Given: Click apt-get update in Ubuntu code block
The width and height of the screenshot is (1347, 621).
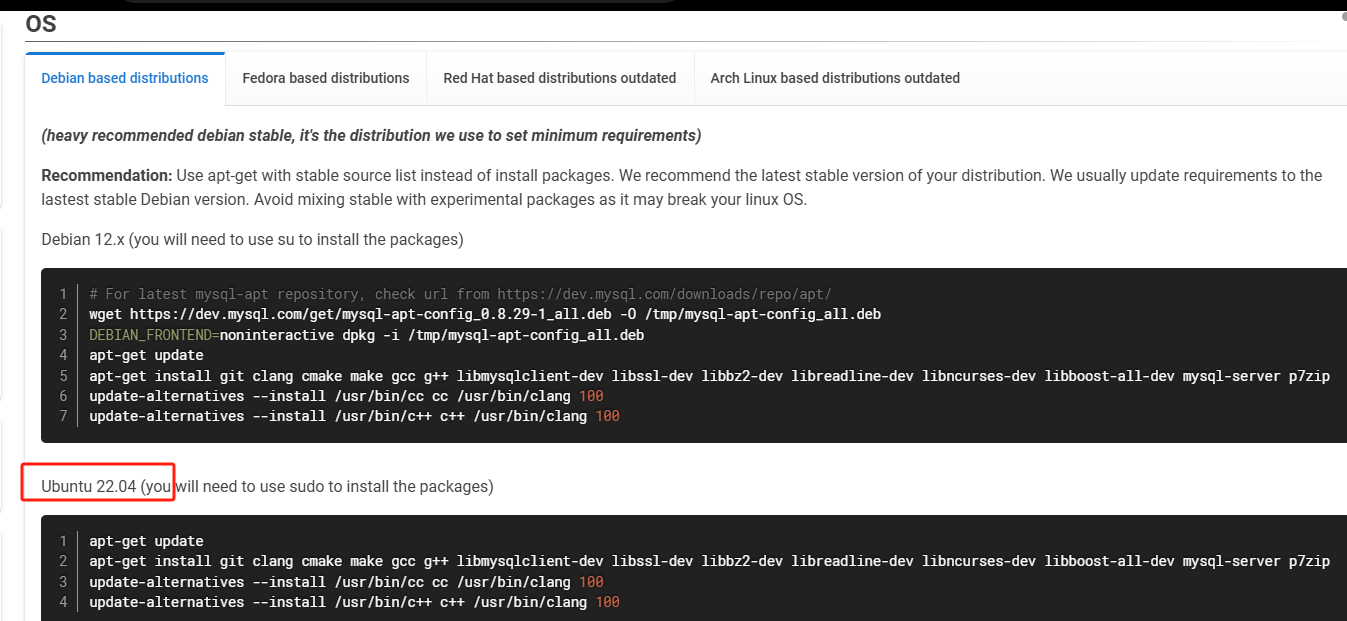Looking at the screenshot, I should click(146, 541).
